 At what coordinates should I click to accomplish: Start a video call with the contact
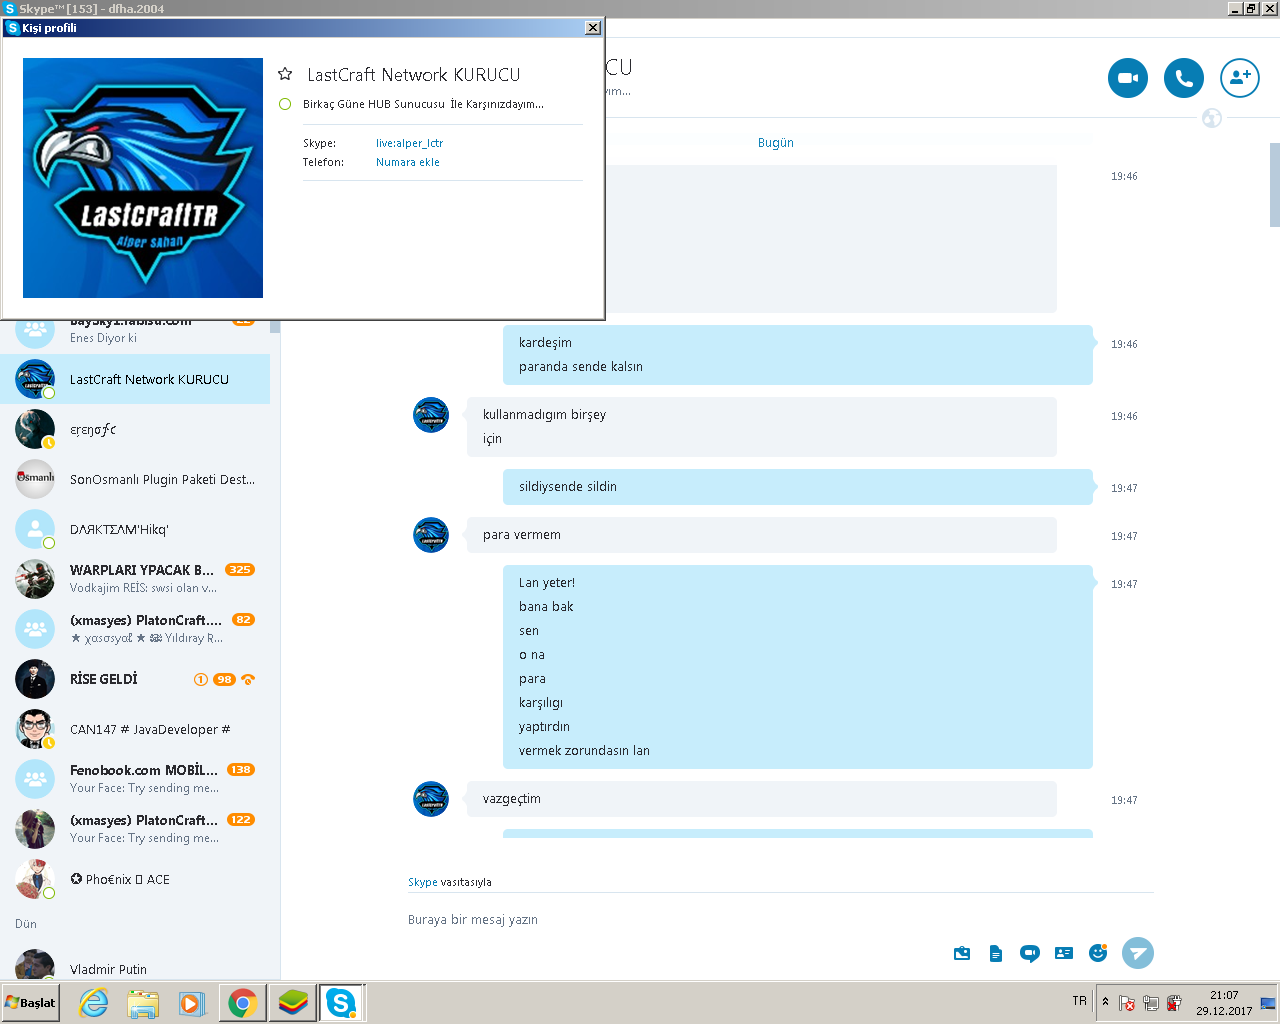(x=1127, y=78)
